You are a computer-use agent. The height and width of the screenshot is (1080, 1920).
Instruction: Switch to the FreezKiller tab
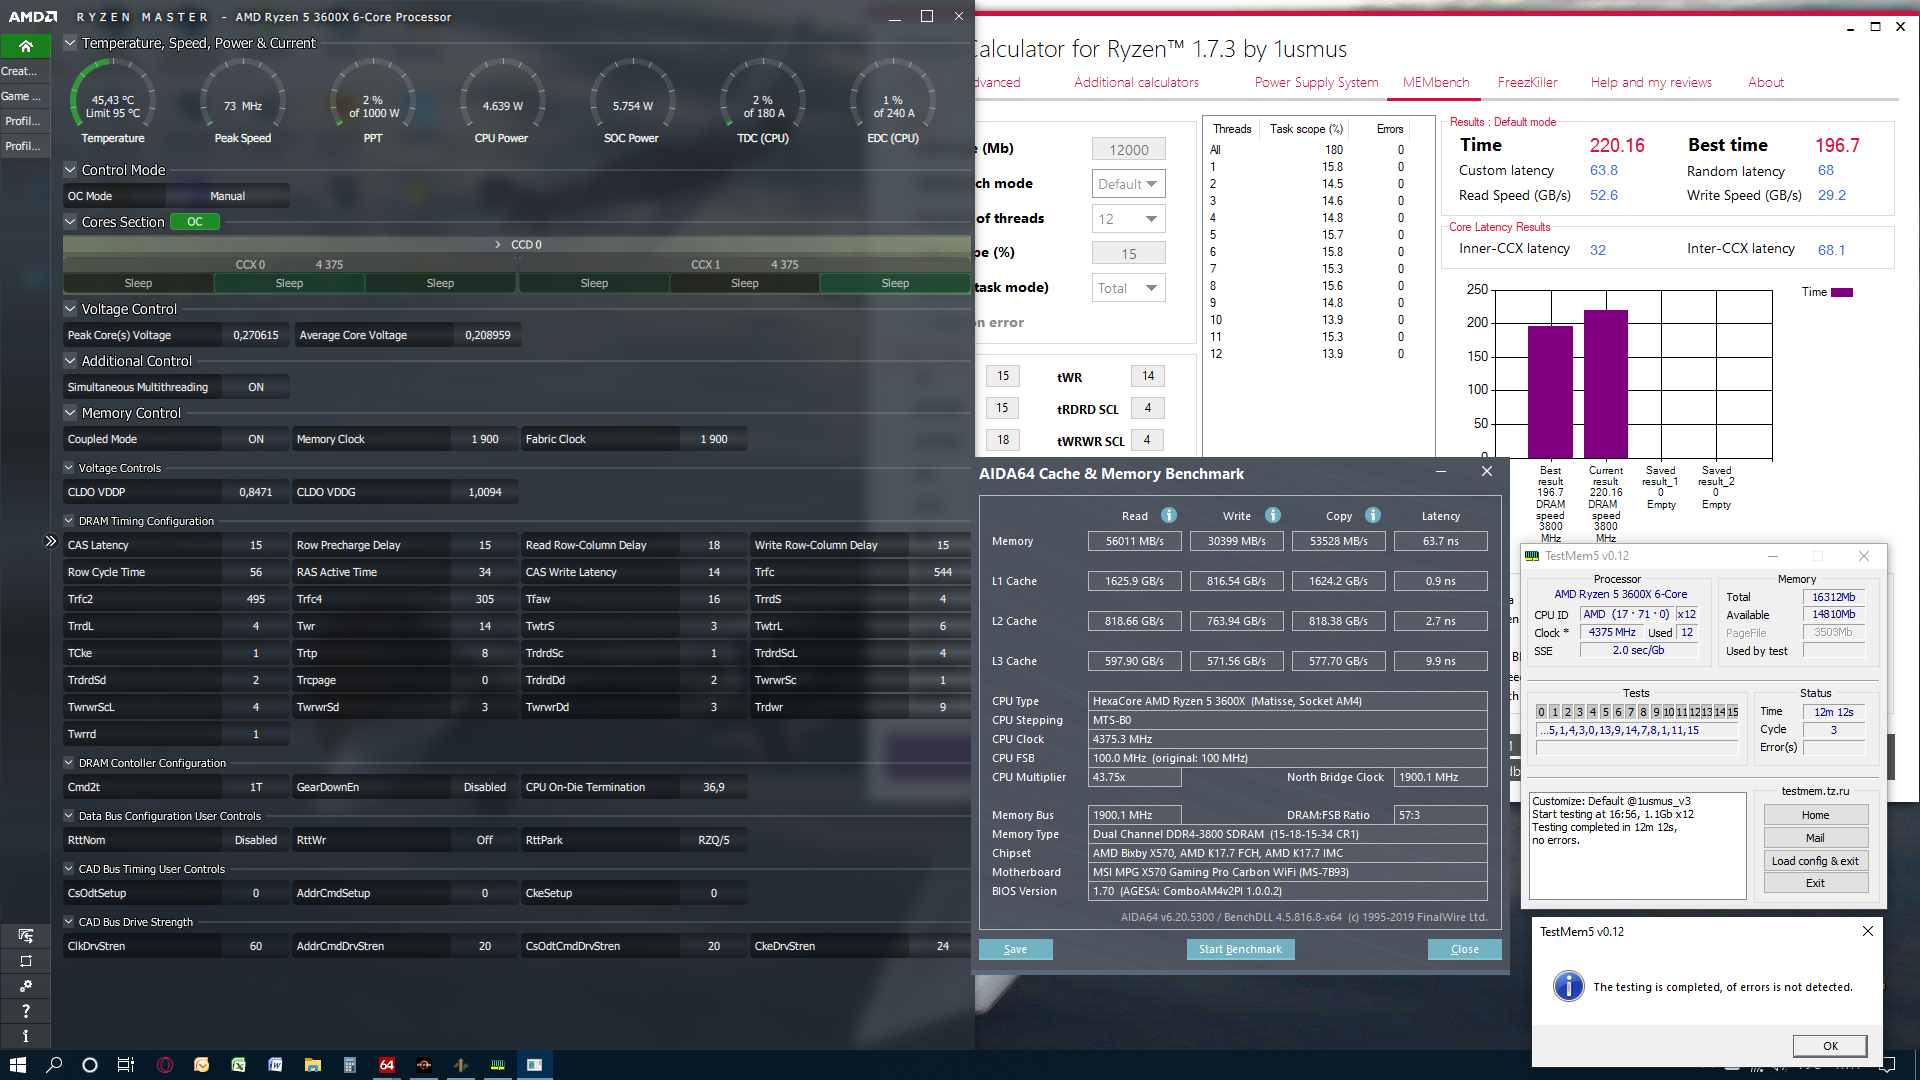pos(1527,82)
